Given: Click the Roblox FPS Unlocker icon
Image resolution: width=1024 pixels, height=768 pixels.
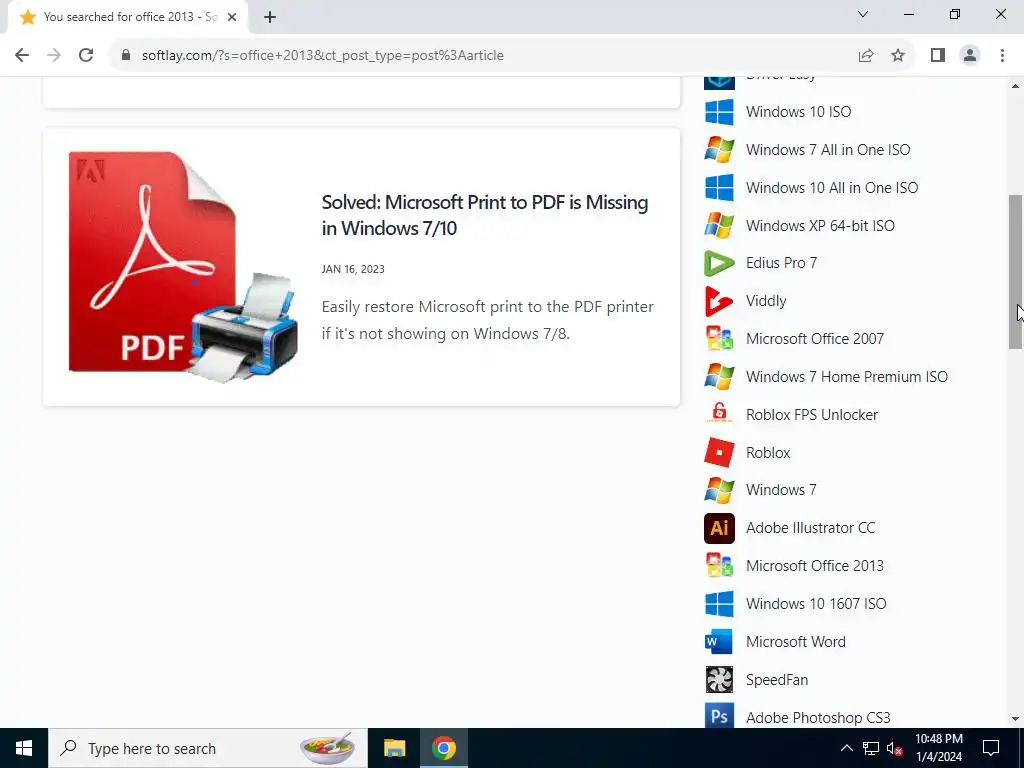Looking at the screenshot, I should click(x=719, y=415).
